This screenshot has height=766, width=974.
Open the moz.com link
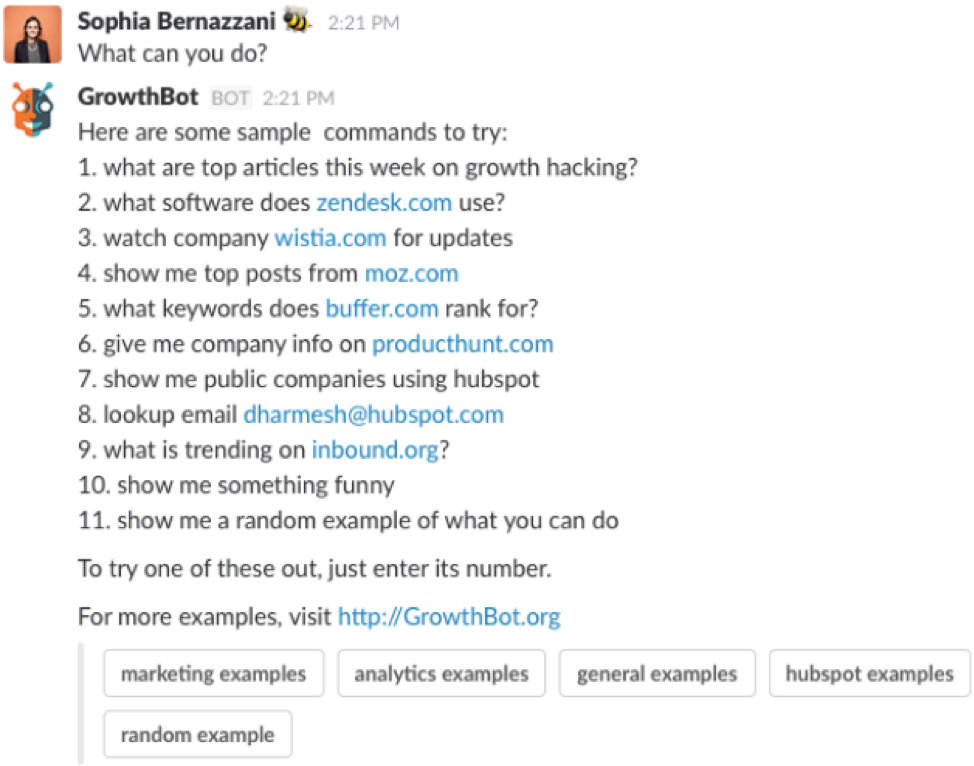[412, 273]
